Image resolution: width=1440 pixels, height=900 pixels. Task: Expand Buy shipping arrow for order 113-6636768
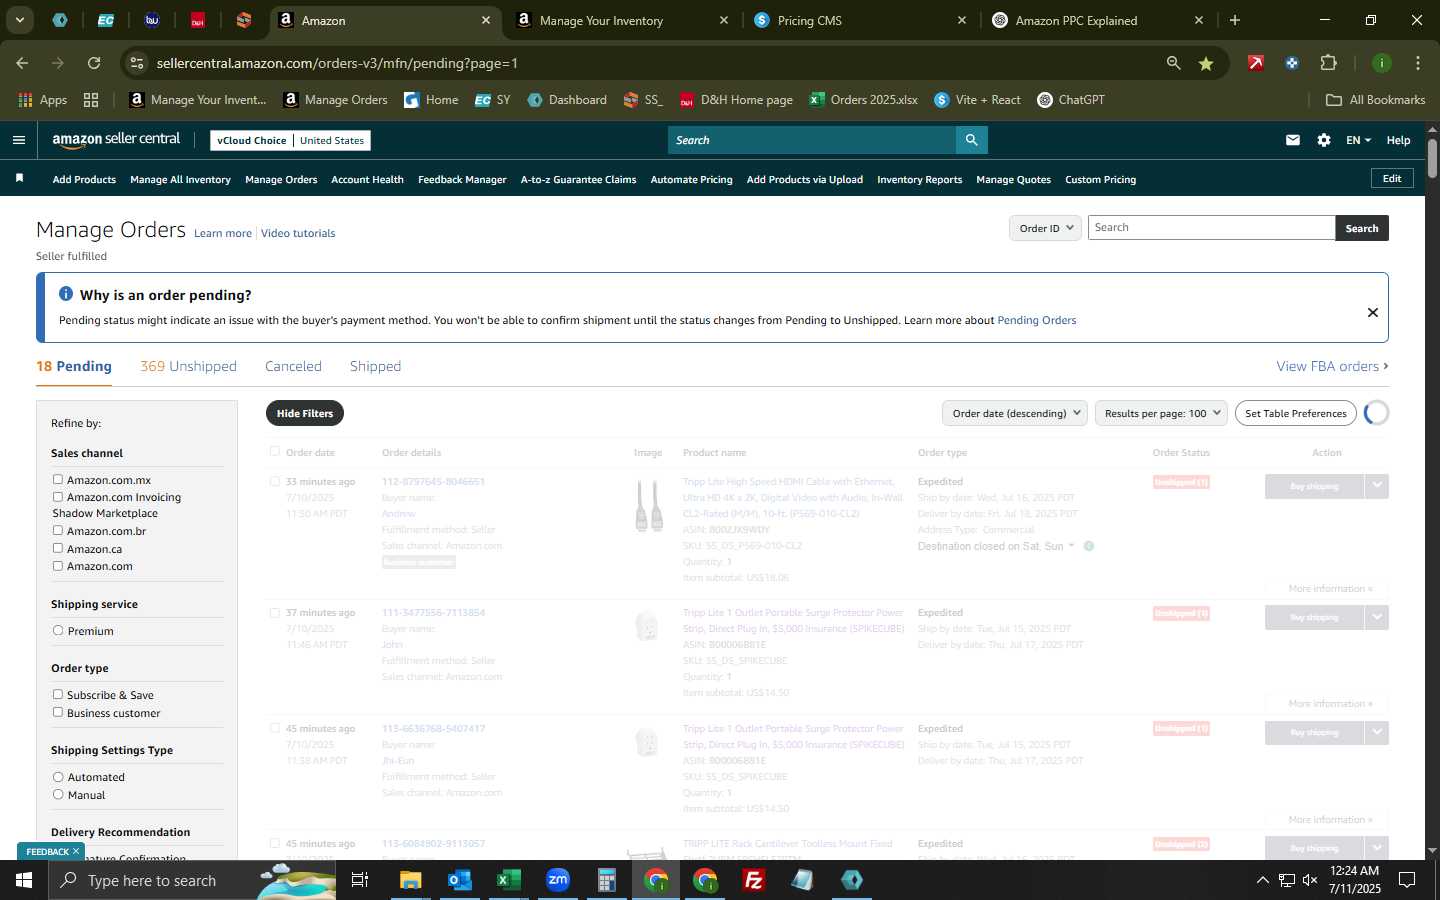coord(1377,732)
